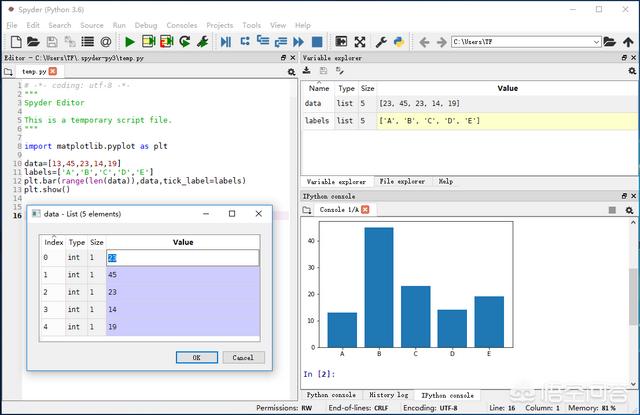The height and width of the screenshot is (415, 640).
Task: Close the Console 1/A tab
Action: (x=365, y=209)
